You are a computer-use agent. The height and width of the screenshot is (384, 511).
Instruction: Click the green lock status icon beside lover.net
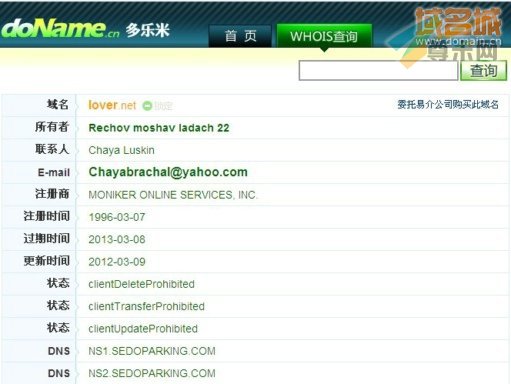[147, 106]
